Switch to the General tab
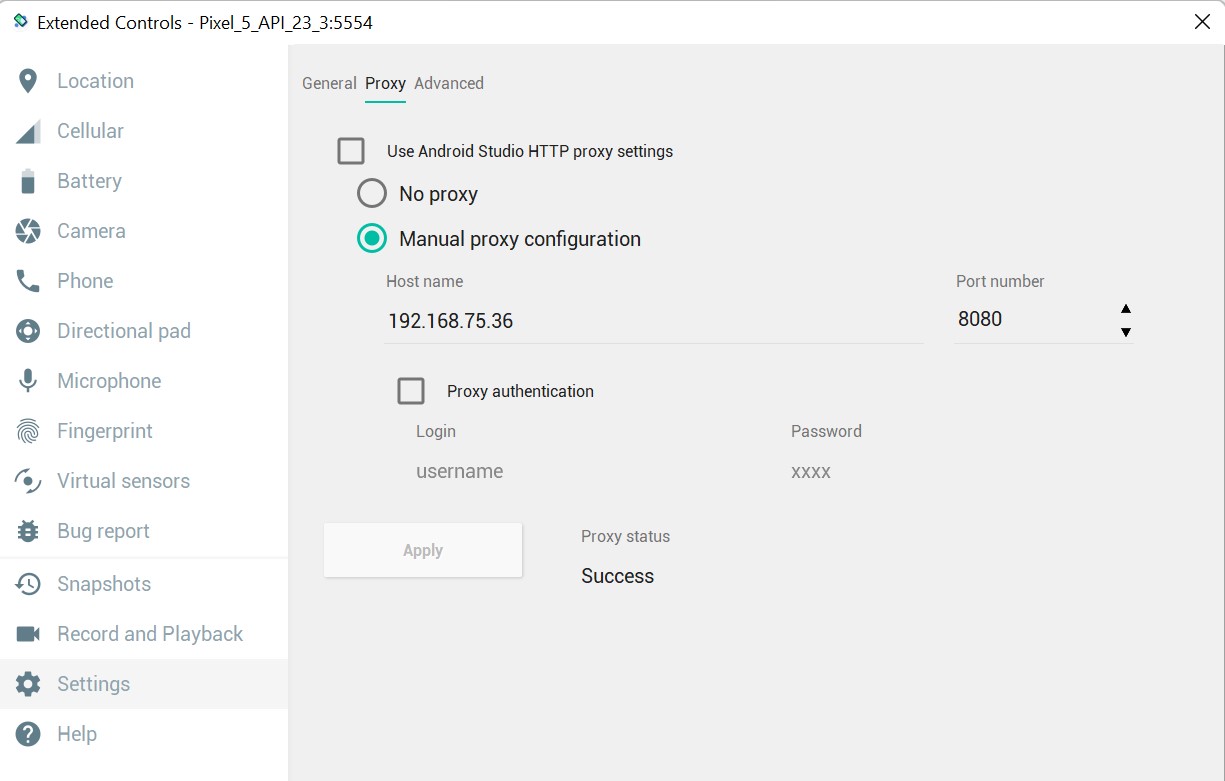Screen dimensions: 1225x781 (329, 83)
